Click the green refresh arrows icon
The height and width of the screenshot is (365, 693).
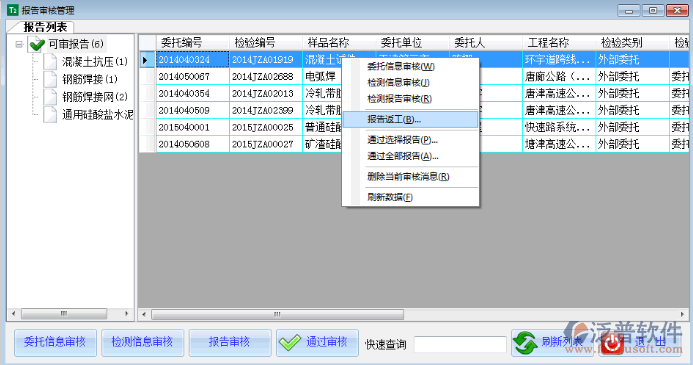(525, 343)
